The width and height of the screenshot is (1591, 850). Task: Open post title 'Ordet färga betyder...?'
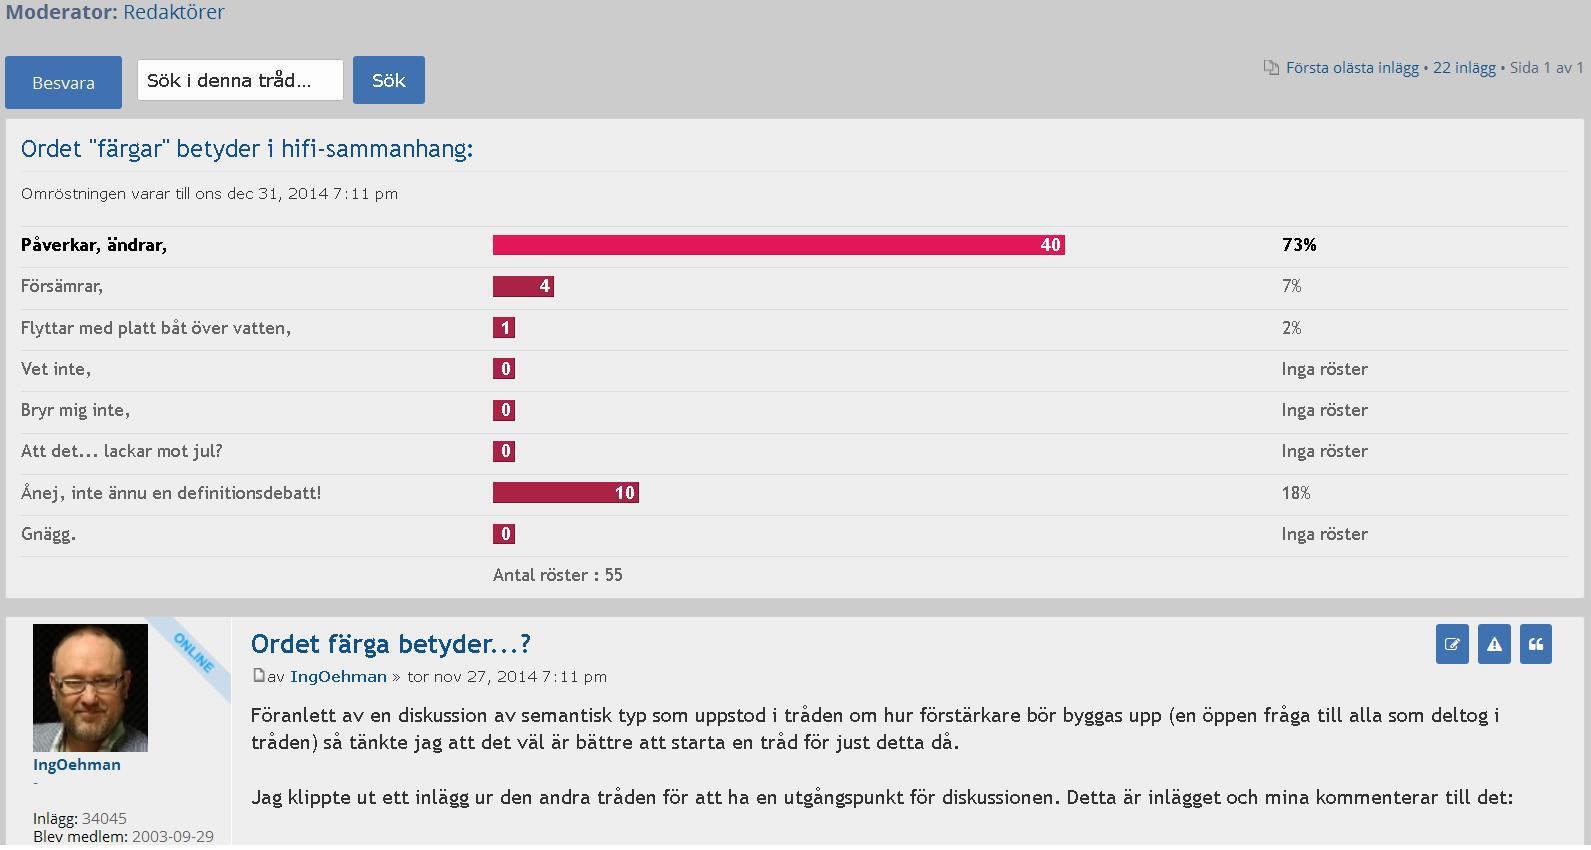390,644
